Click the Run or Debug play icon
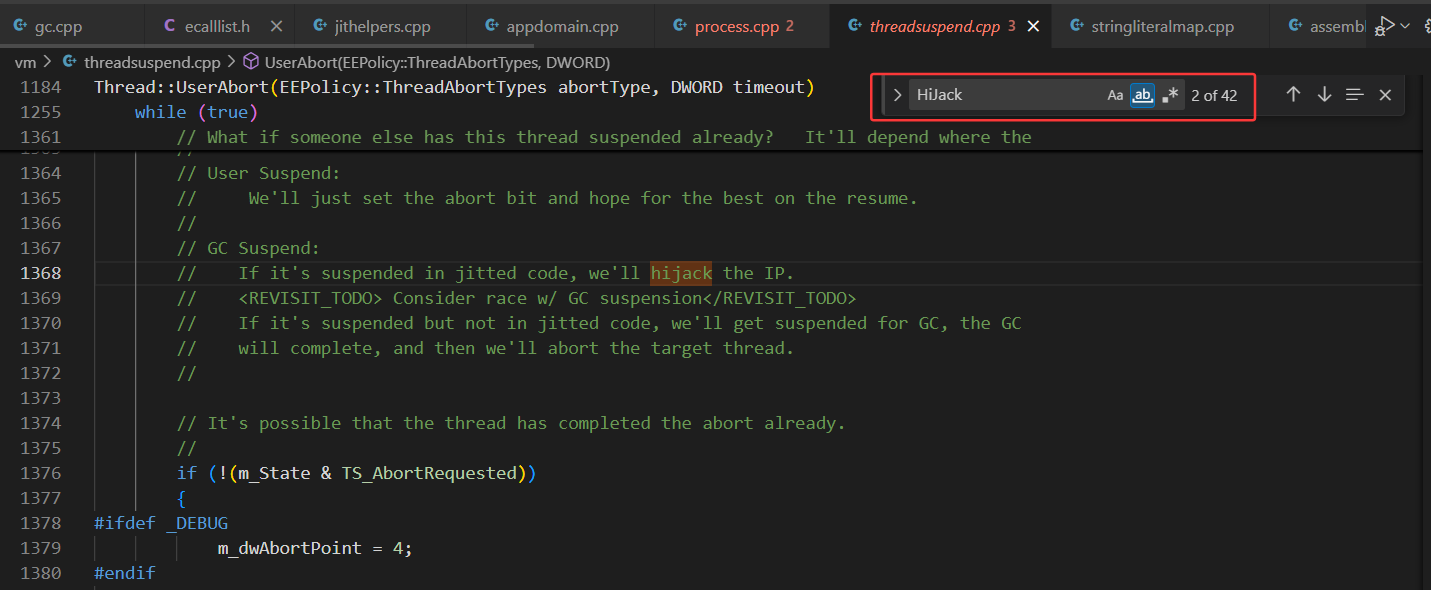The image size is (1431, 590). click(1386, 25)
